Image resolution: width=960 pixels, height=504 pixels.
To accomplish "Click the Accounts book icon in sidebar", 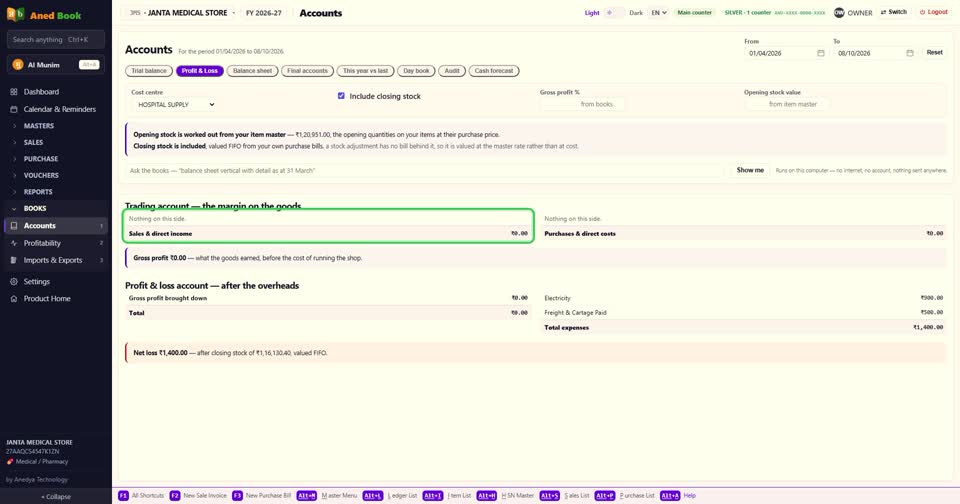I will [13, 225].
